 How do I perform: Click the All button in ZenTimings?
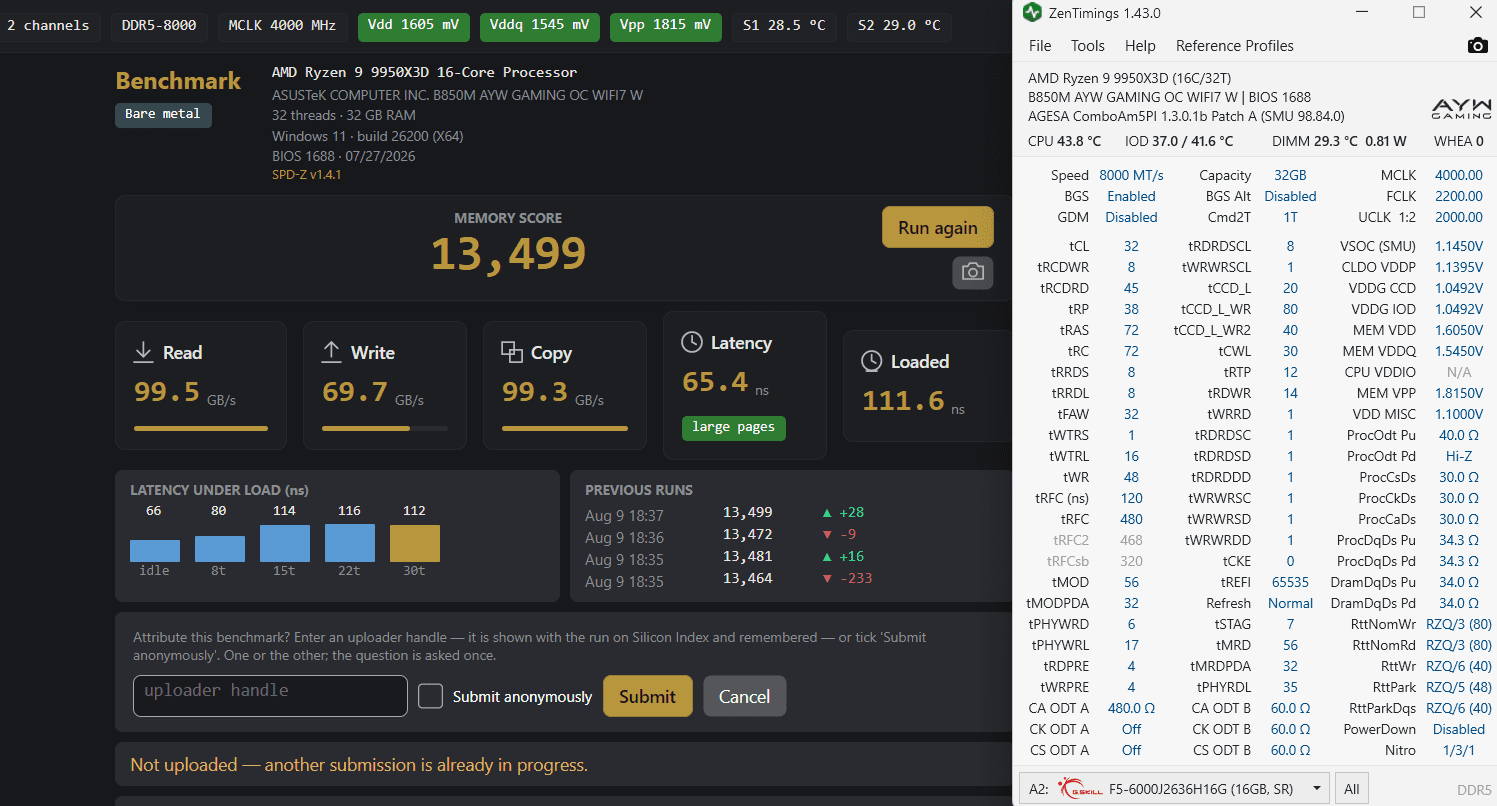coord(1352,789)
